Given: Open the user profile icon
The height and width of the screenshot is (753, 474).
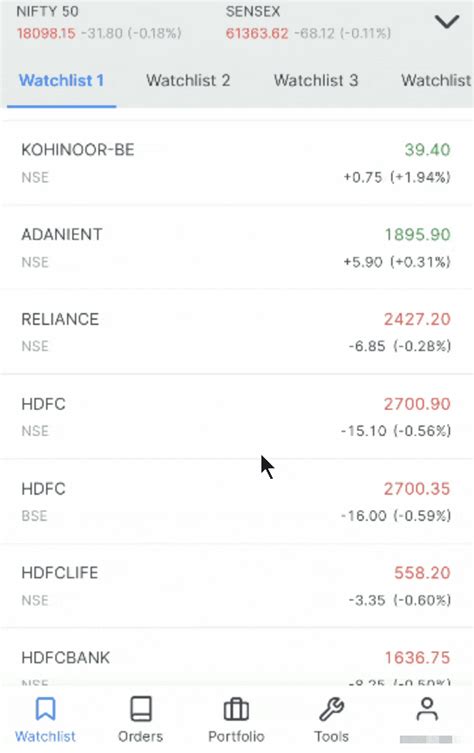Looking at the screenshot, I should coord(426,709).
